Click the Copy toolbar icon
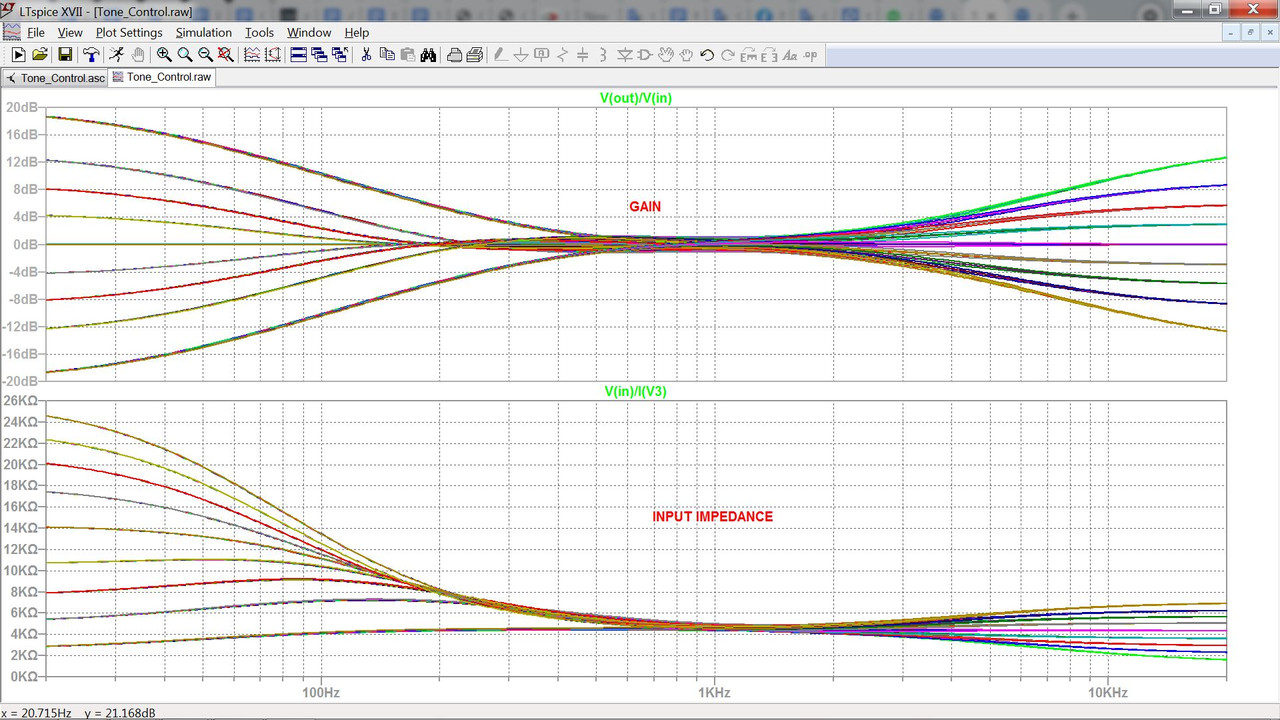Viewport: 1280px width, 720px height. click(387, 55)
